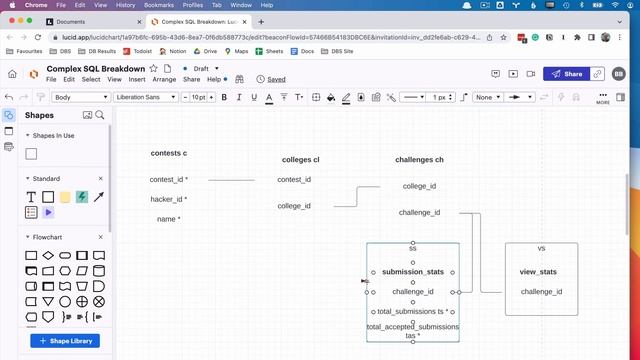
Task: Open the line color pen
Action: (346, 98)
